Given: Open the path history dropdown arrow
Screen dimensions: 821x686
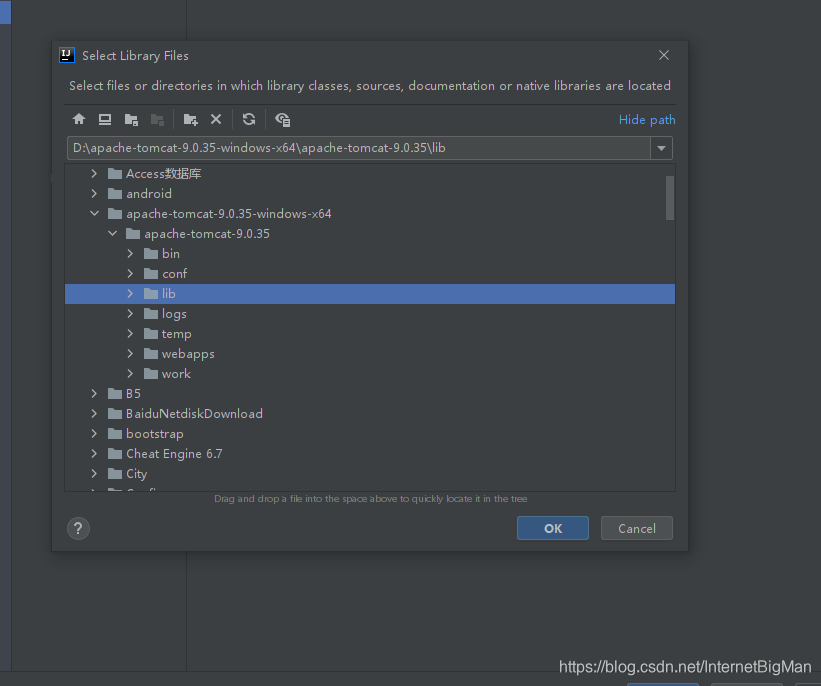Looking at the screenshot, I should (x=661, y=148).
